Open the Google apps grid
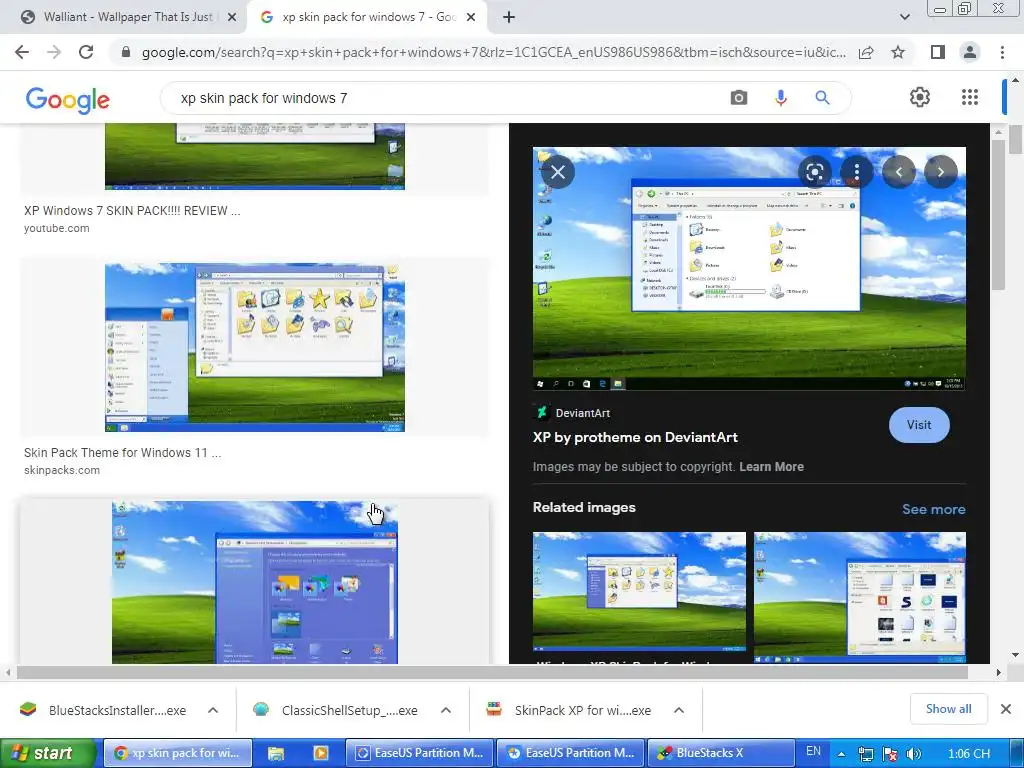 pos(970,97)
